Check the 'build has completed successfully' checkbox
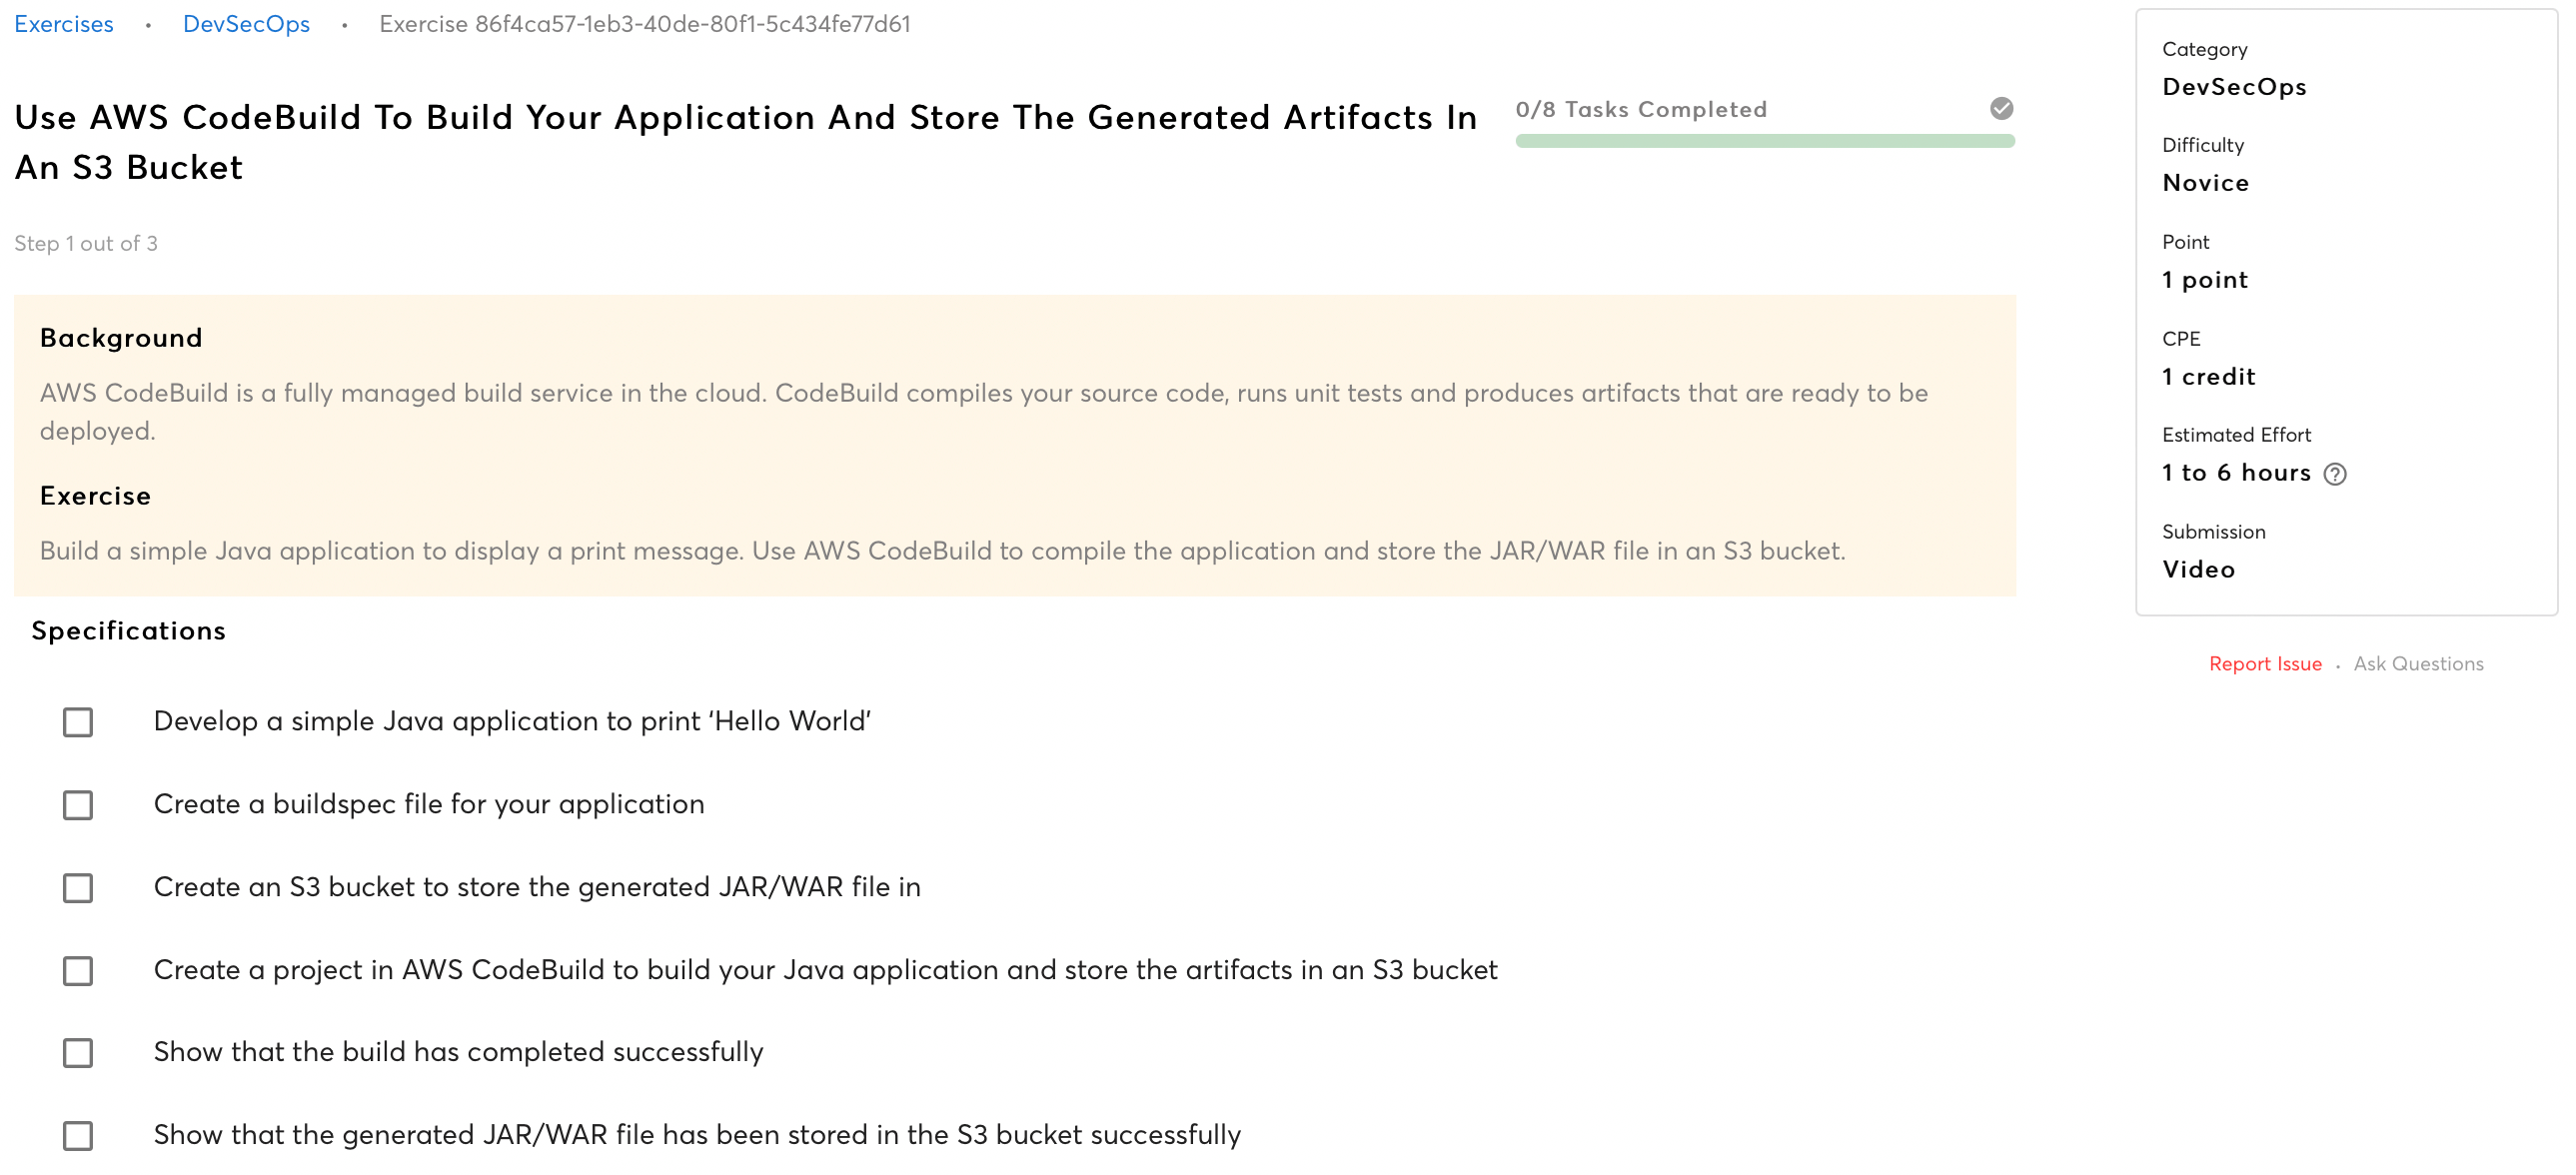2576x1175 pixels. tap(78, 1053)
